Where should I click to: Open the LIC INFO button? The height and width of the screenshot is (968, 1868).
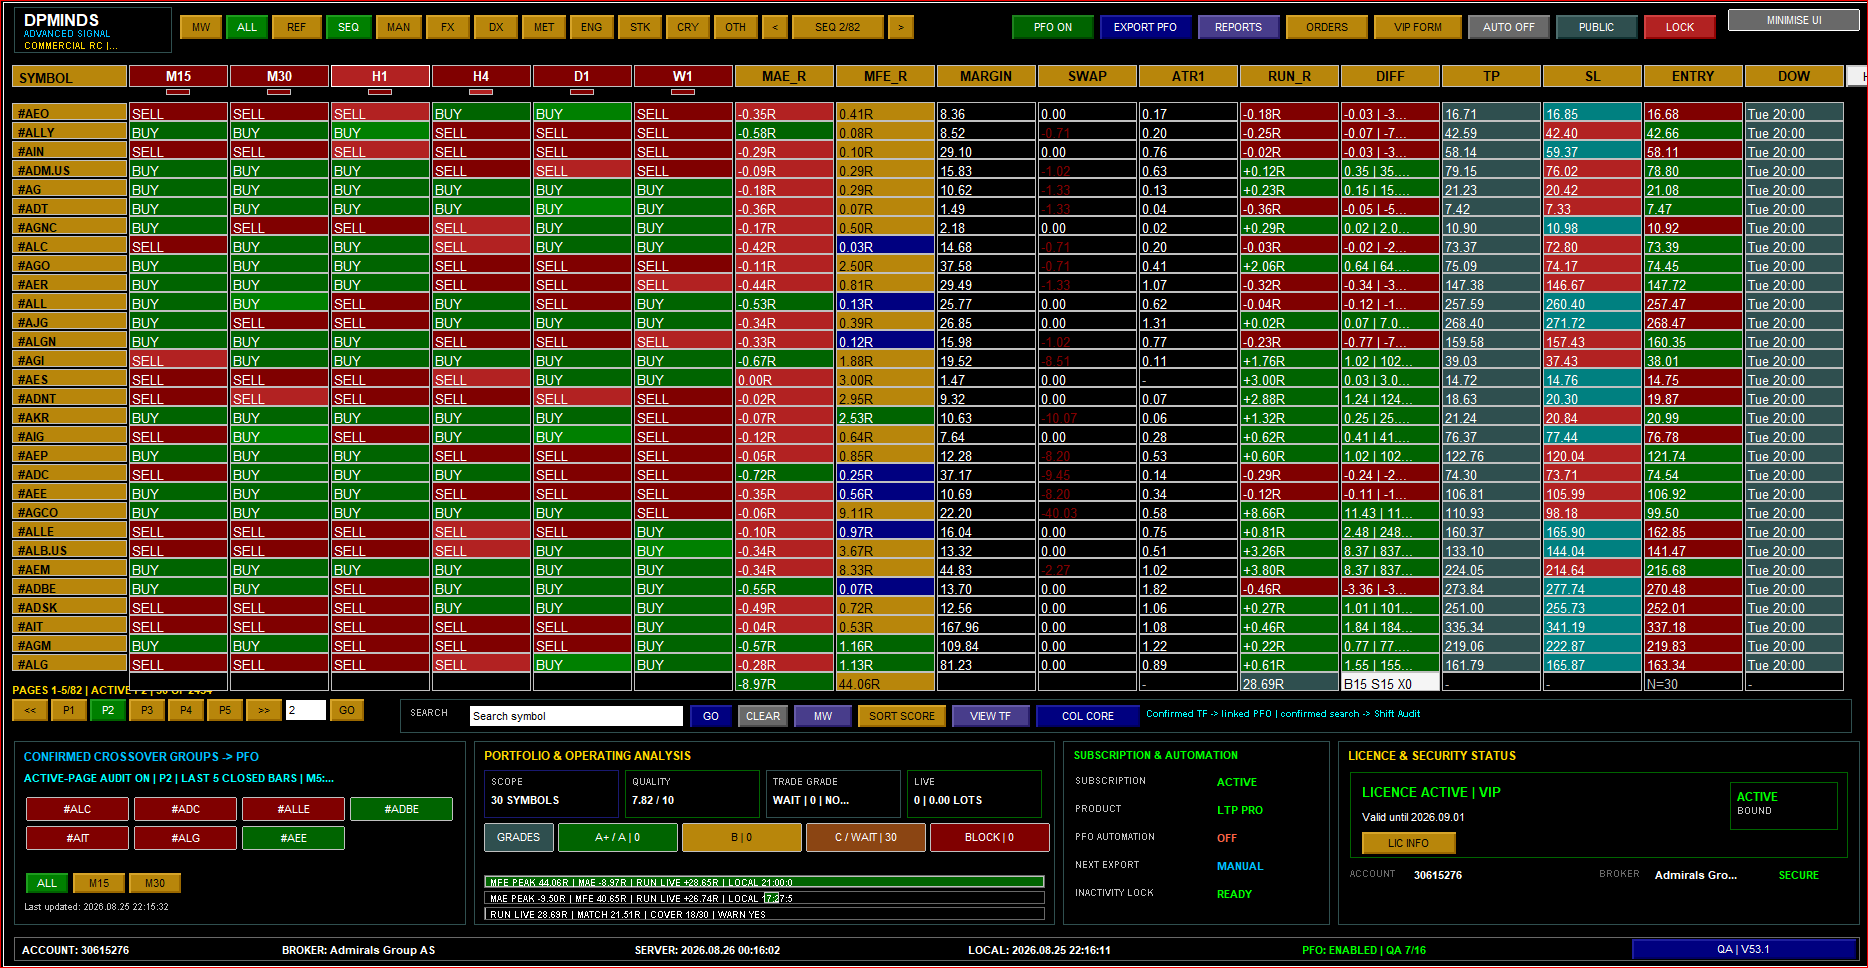(x=1408, y=843)
